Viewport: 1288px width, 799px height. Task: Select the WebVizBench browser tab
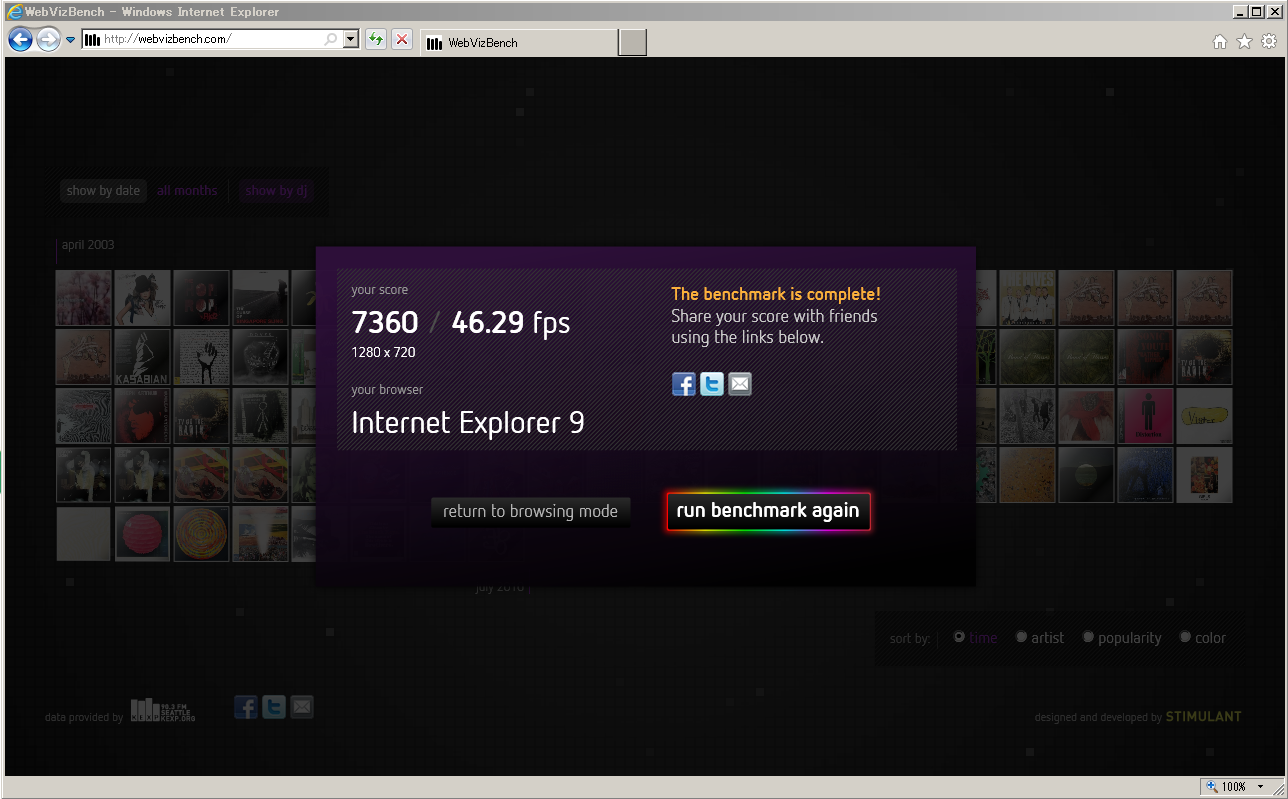pos(520,43)
